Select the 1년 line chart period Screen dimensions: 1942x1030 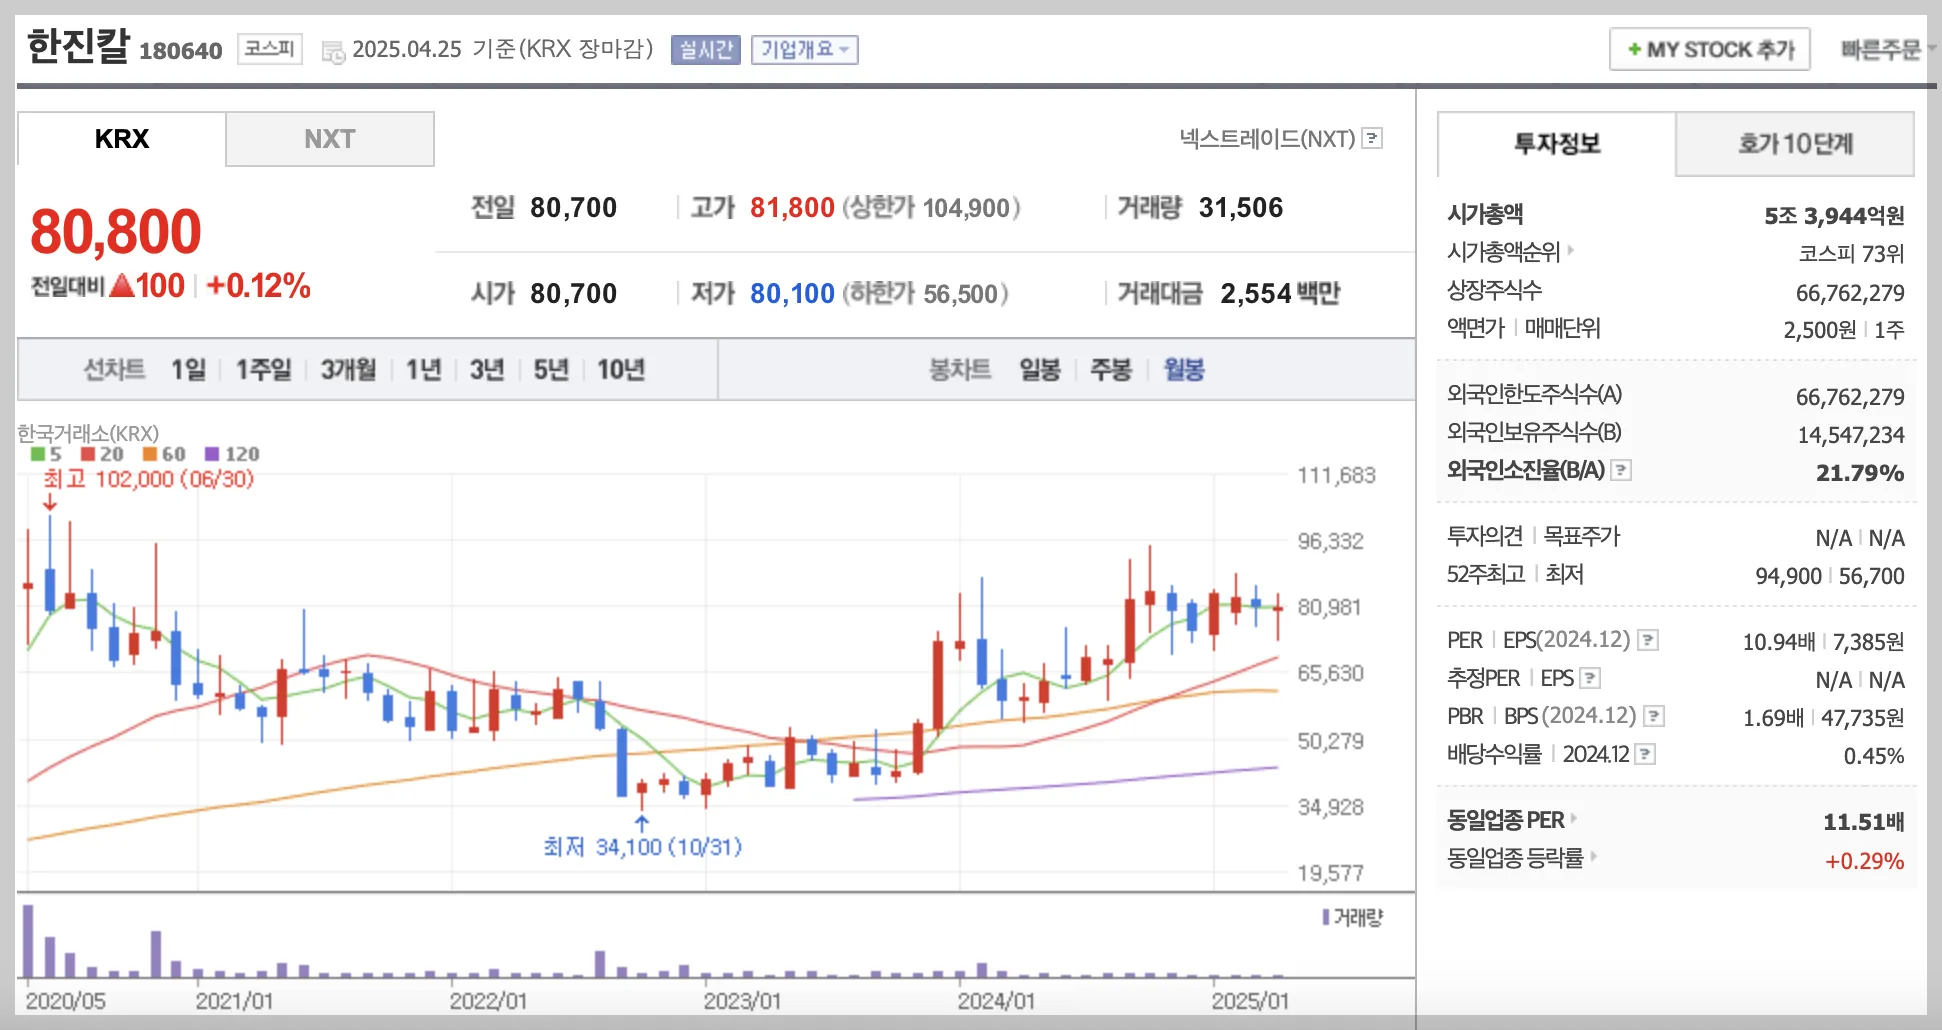[423, 370]
